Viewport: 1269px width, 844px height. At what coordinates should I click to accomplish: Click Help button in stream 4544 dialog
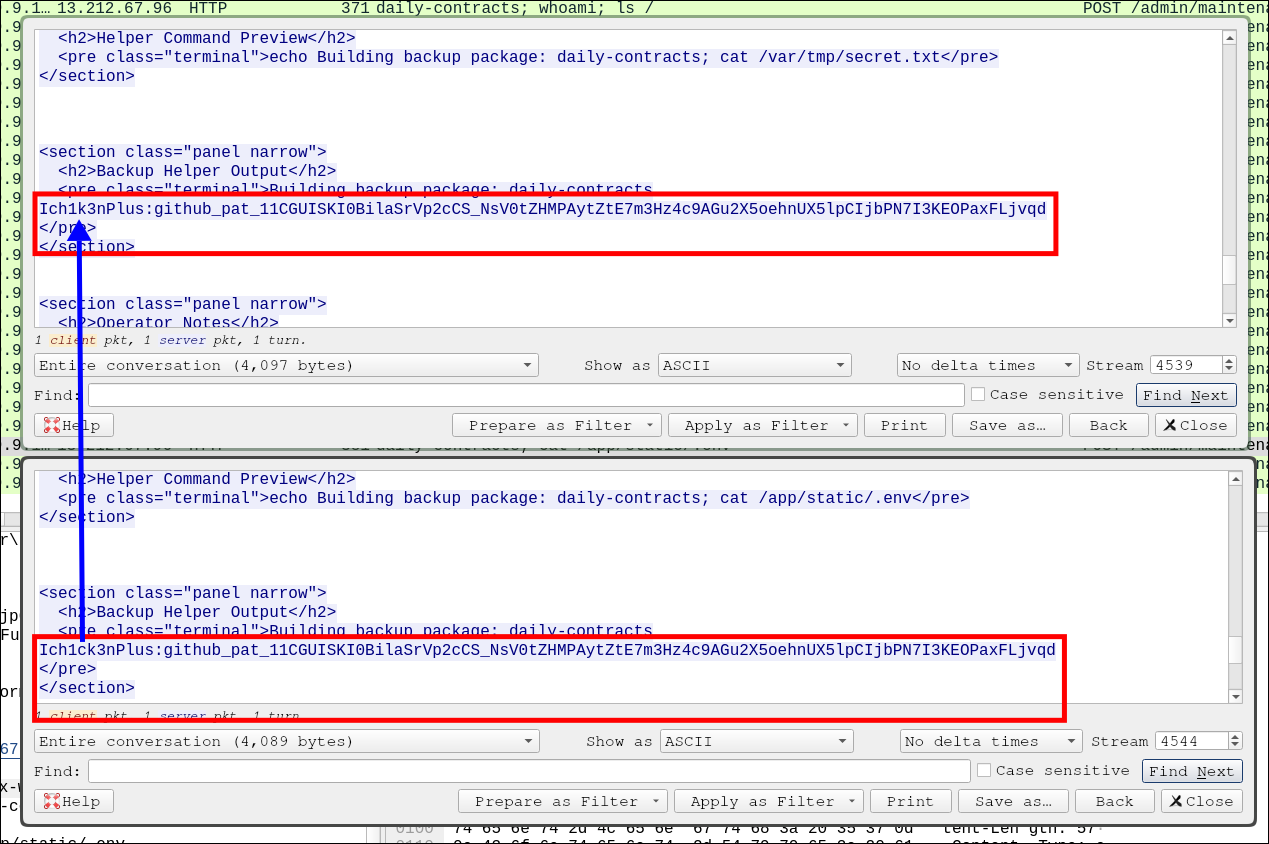74,801
